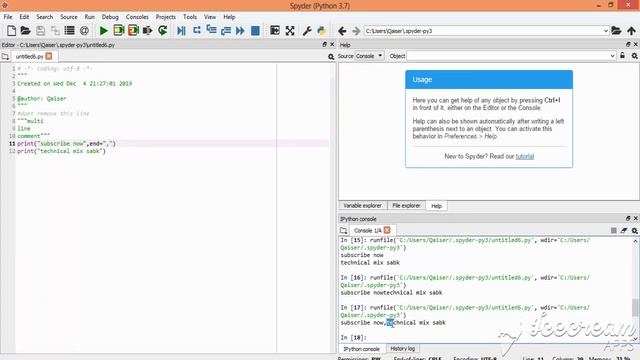Switch to File explorer tab
The image size is (640, 360).
click(x=406, y=206)
